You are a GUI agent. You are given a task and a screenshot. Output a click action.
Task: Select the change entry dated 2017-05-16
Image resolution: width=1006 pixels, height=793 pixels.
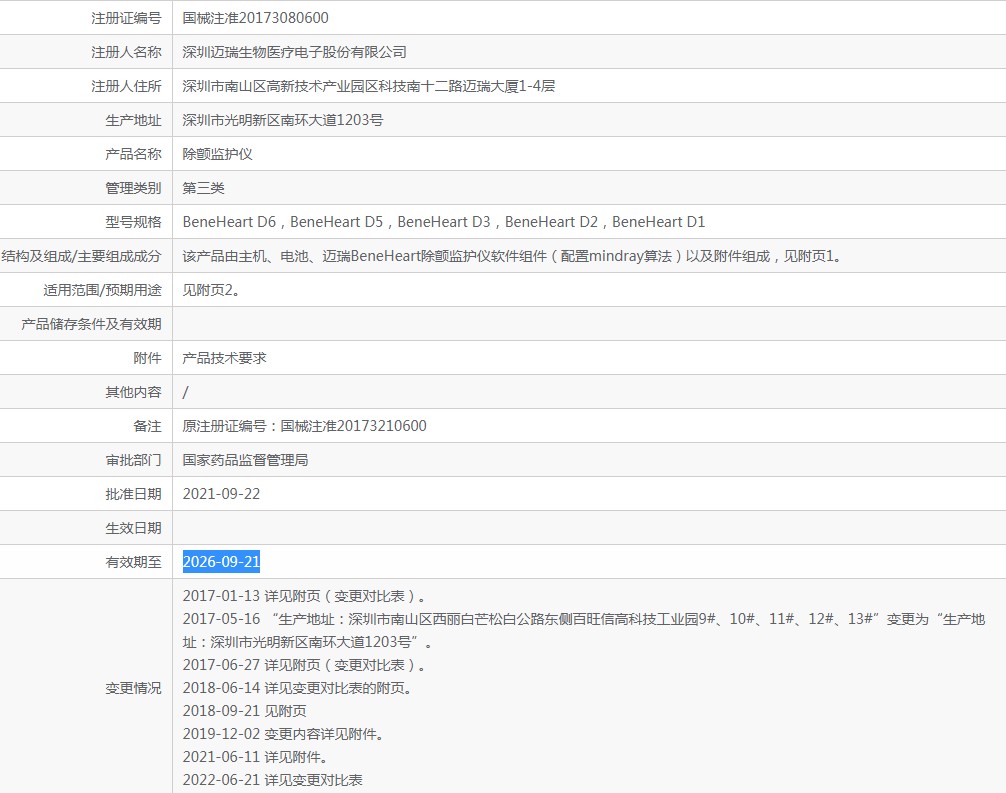(x=584, y=631)
